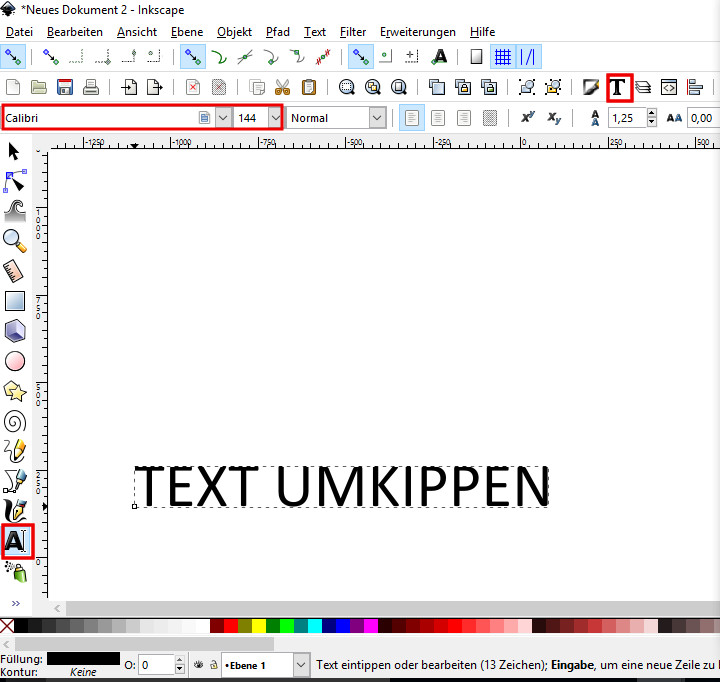Screen dimensions: 720x682
Task: Open the Text and Font dialog icon
Action: (x=619, y=87)
